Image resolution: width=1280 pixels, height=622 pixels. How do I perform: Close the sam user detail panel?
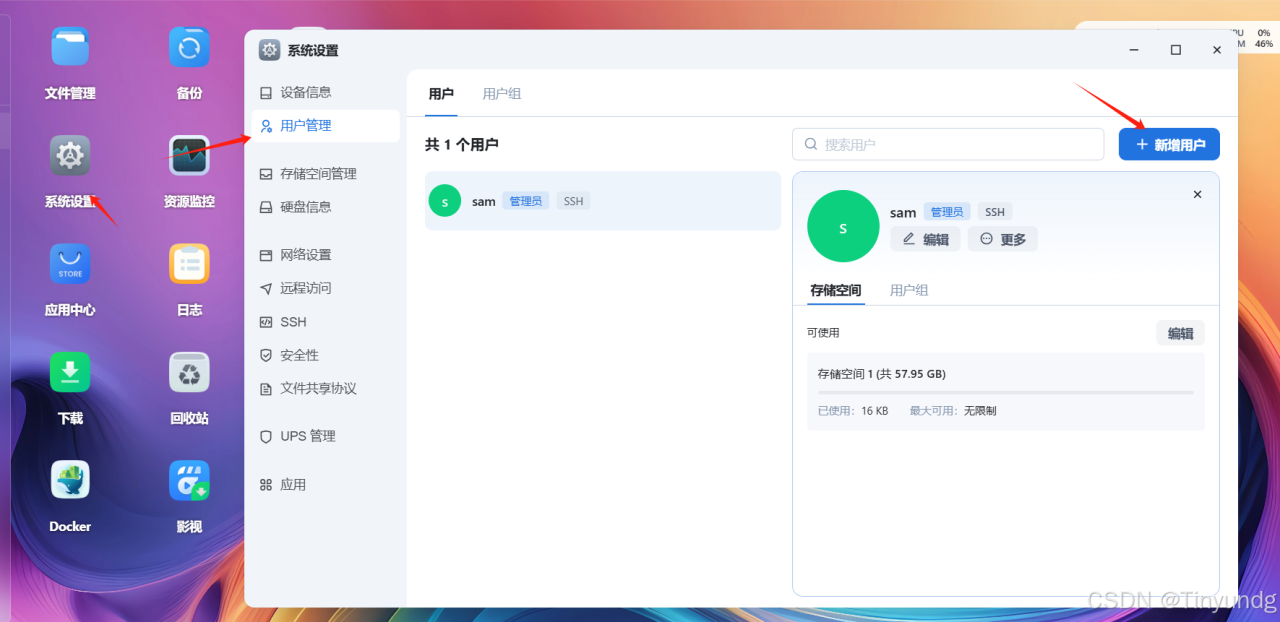1197,194
